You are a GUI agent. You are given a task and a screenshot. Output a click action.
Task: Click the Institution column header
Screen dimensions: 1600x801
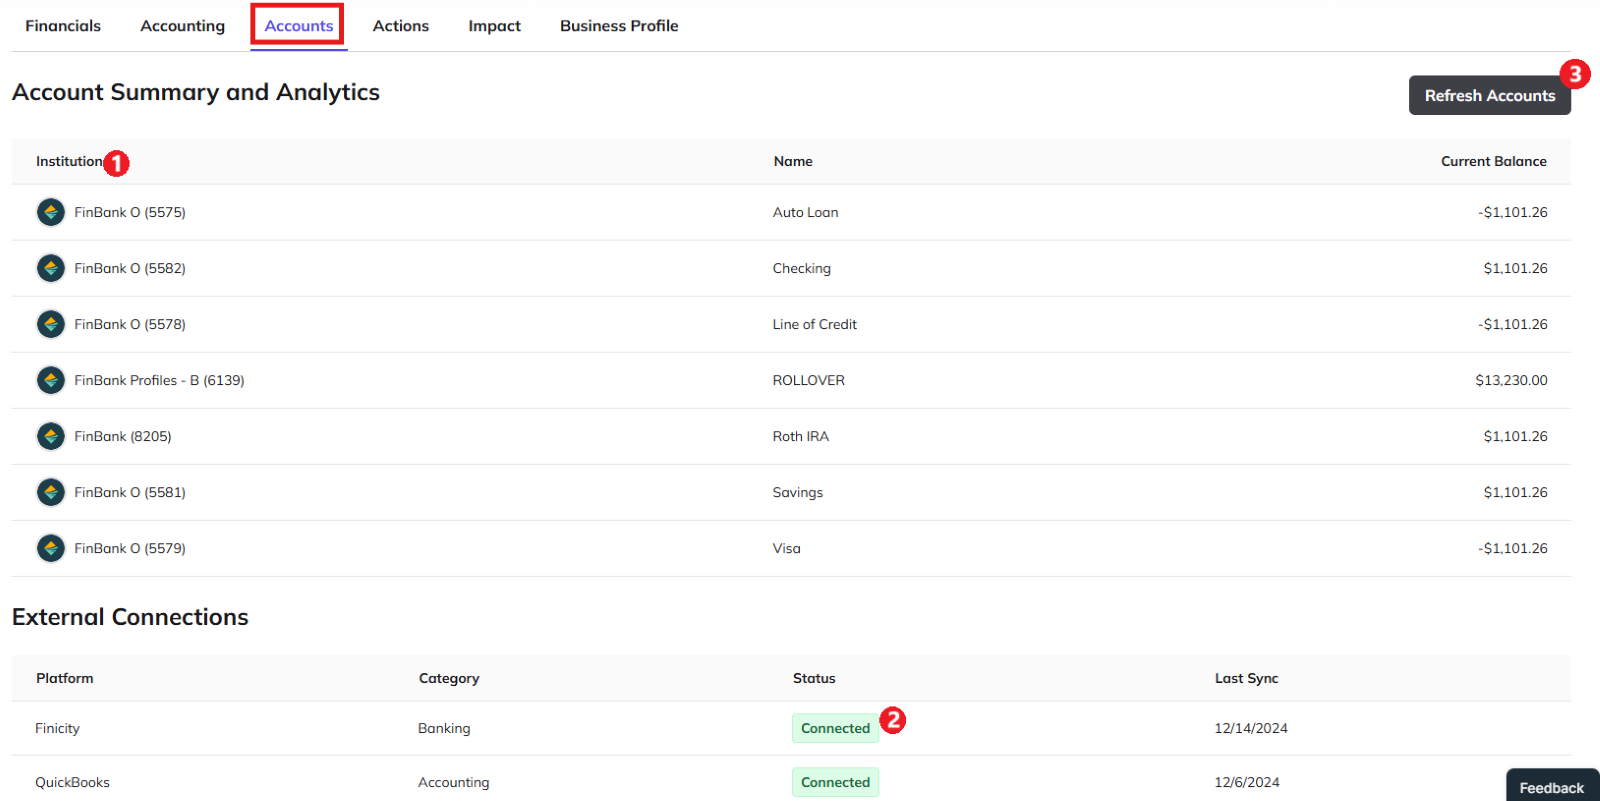point(69,161)
